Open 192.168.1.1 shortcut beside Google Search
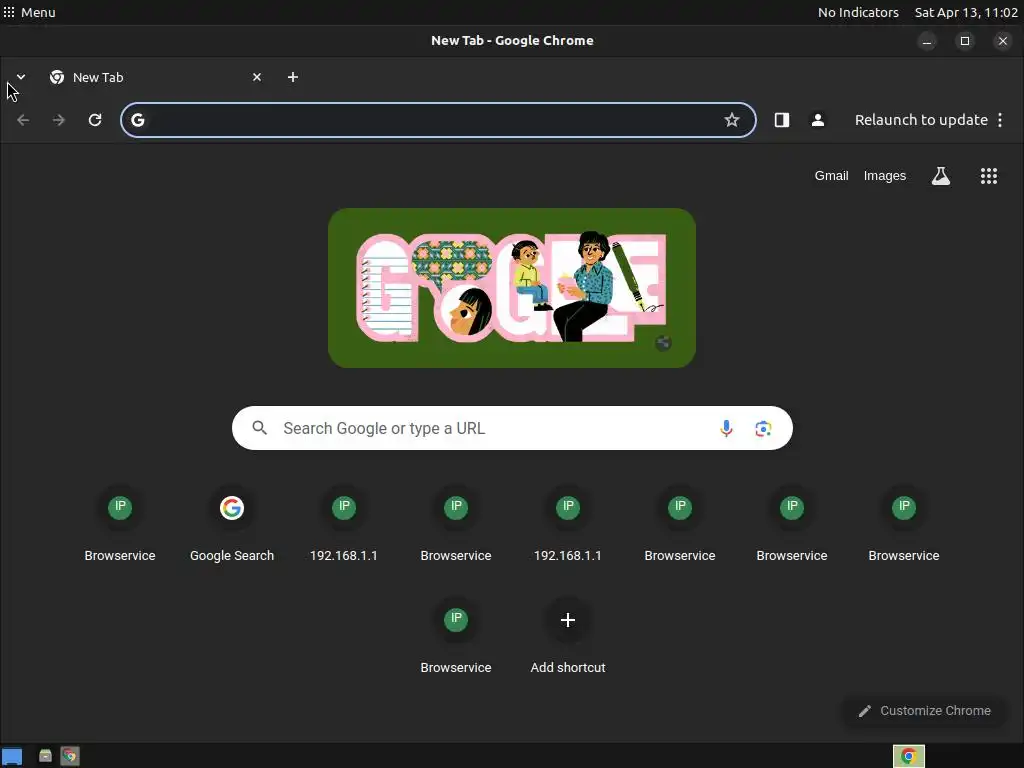The height and width of the screenshot is (768, 1024). (x=344, y=524)
